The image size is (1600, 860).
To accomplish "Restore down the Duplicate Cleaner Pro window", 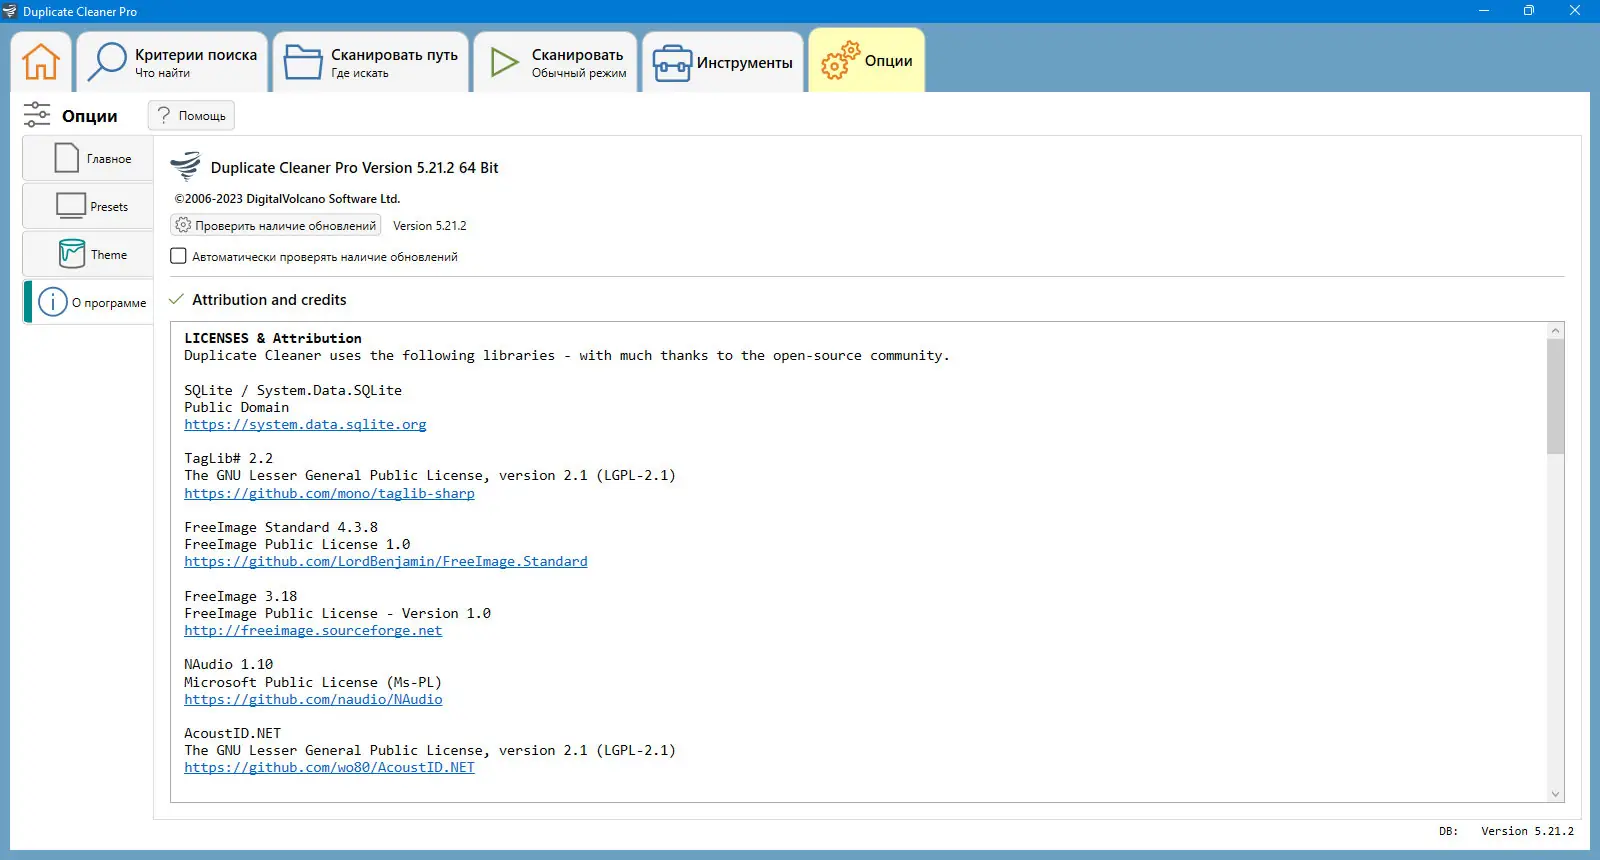I will click(x=1529, y=11).
